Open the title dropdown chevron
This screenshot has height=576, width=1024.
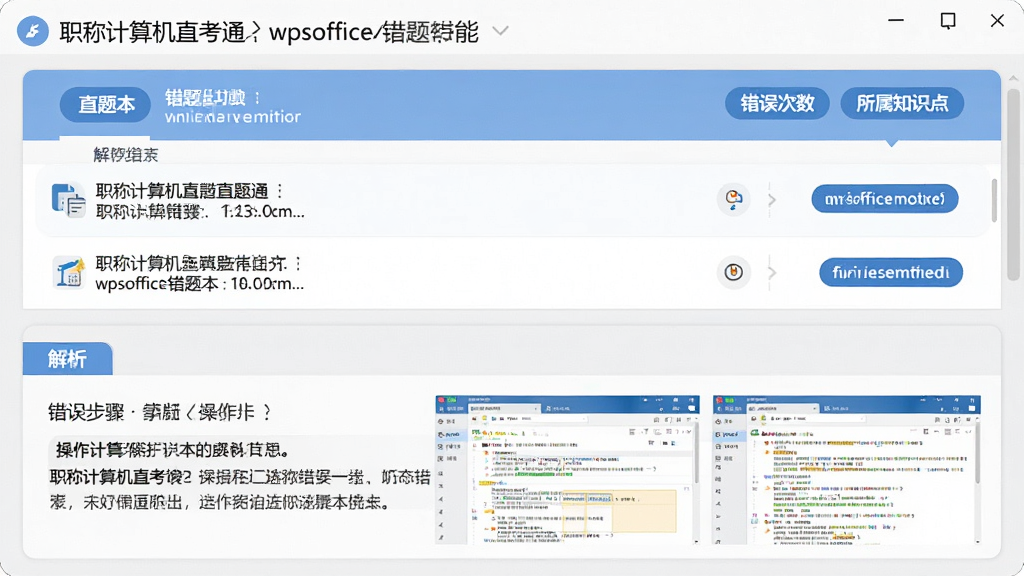click(500, 31)
